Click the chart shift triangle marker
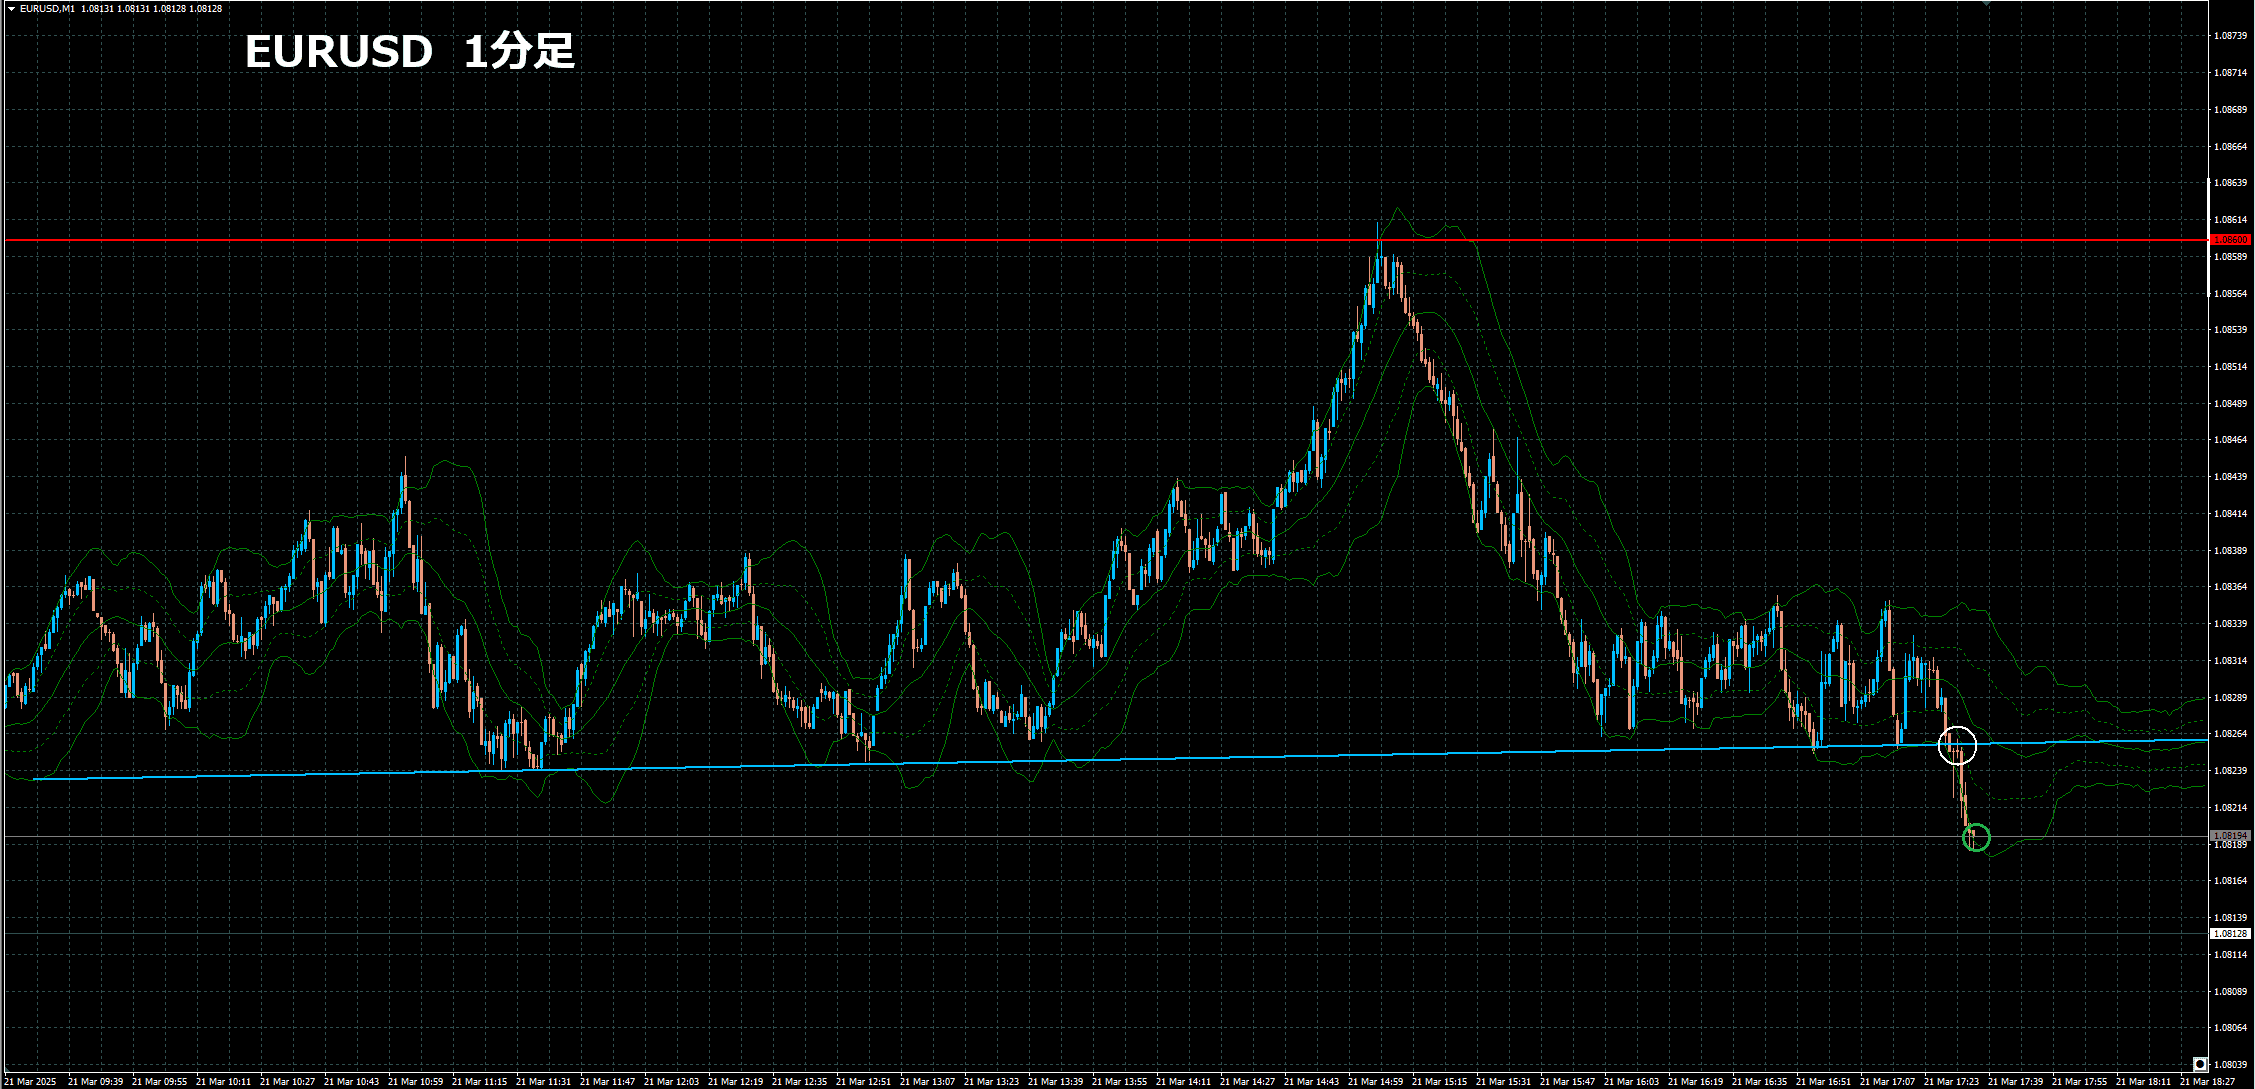The width and height of the screenshot is (2255, 1089). tap(1987, 3)
